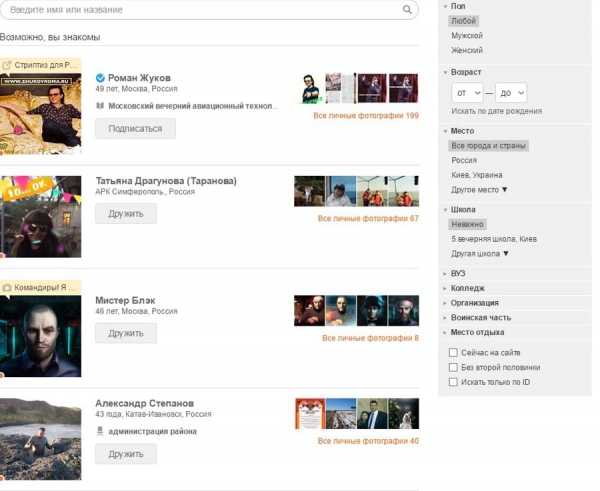Open the age 'от' dropdown
The image size is (600, 491).
tap(467, 93)
